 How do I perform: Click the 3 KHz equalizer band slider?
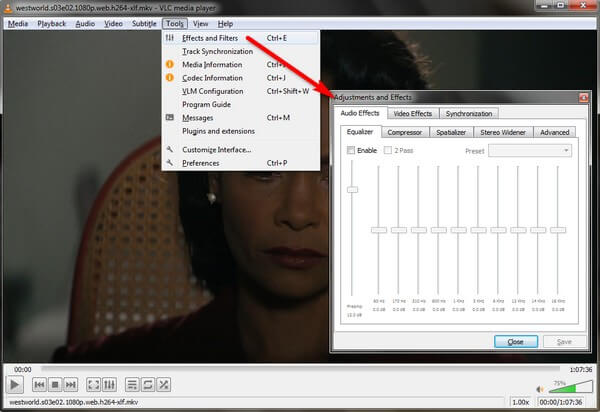coord(478,230)
